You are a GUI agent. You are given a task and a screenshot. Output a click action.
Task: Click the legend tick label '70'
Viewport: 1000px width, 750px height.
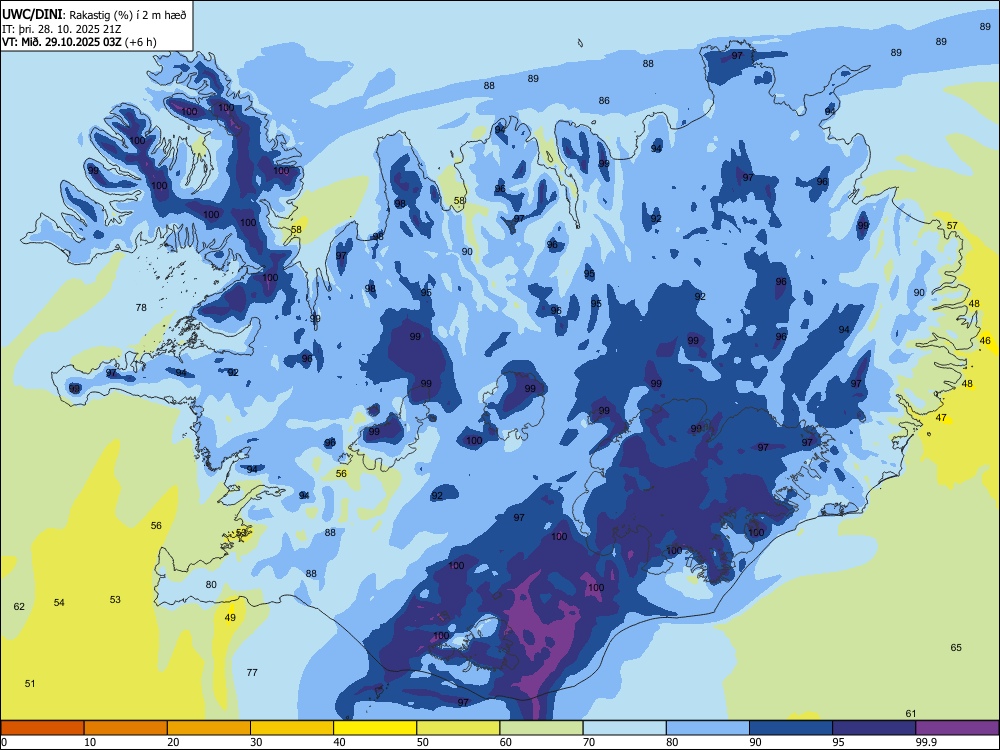(589, 742)
